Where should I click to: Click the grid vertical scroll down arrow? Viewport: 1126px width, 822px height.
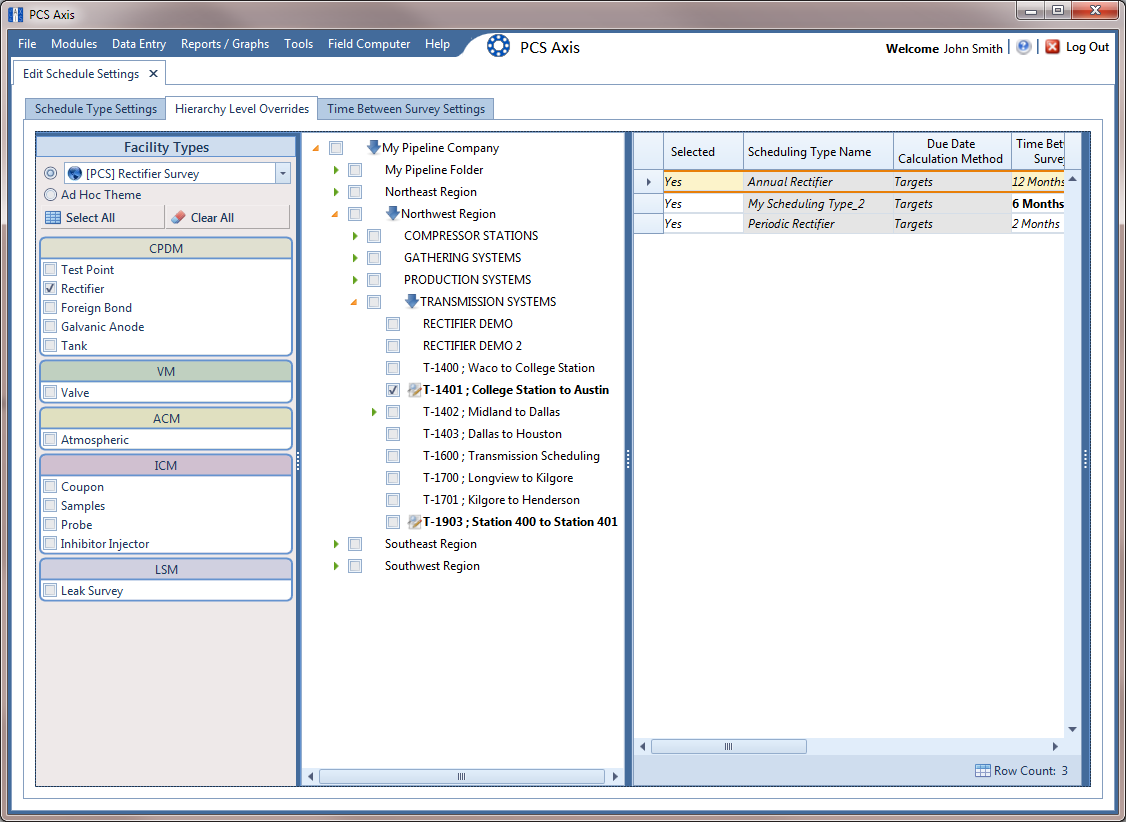tap(1072, 729)
